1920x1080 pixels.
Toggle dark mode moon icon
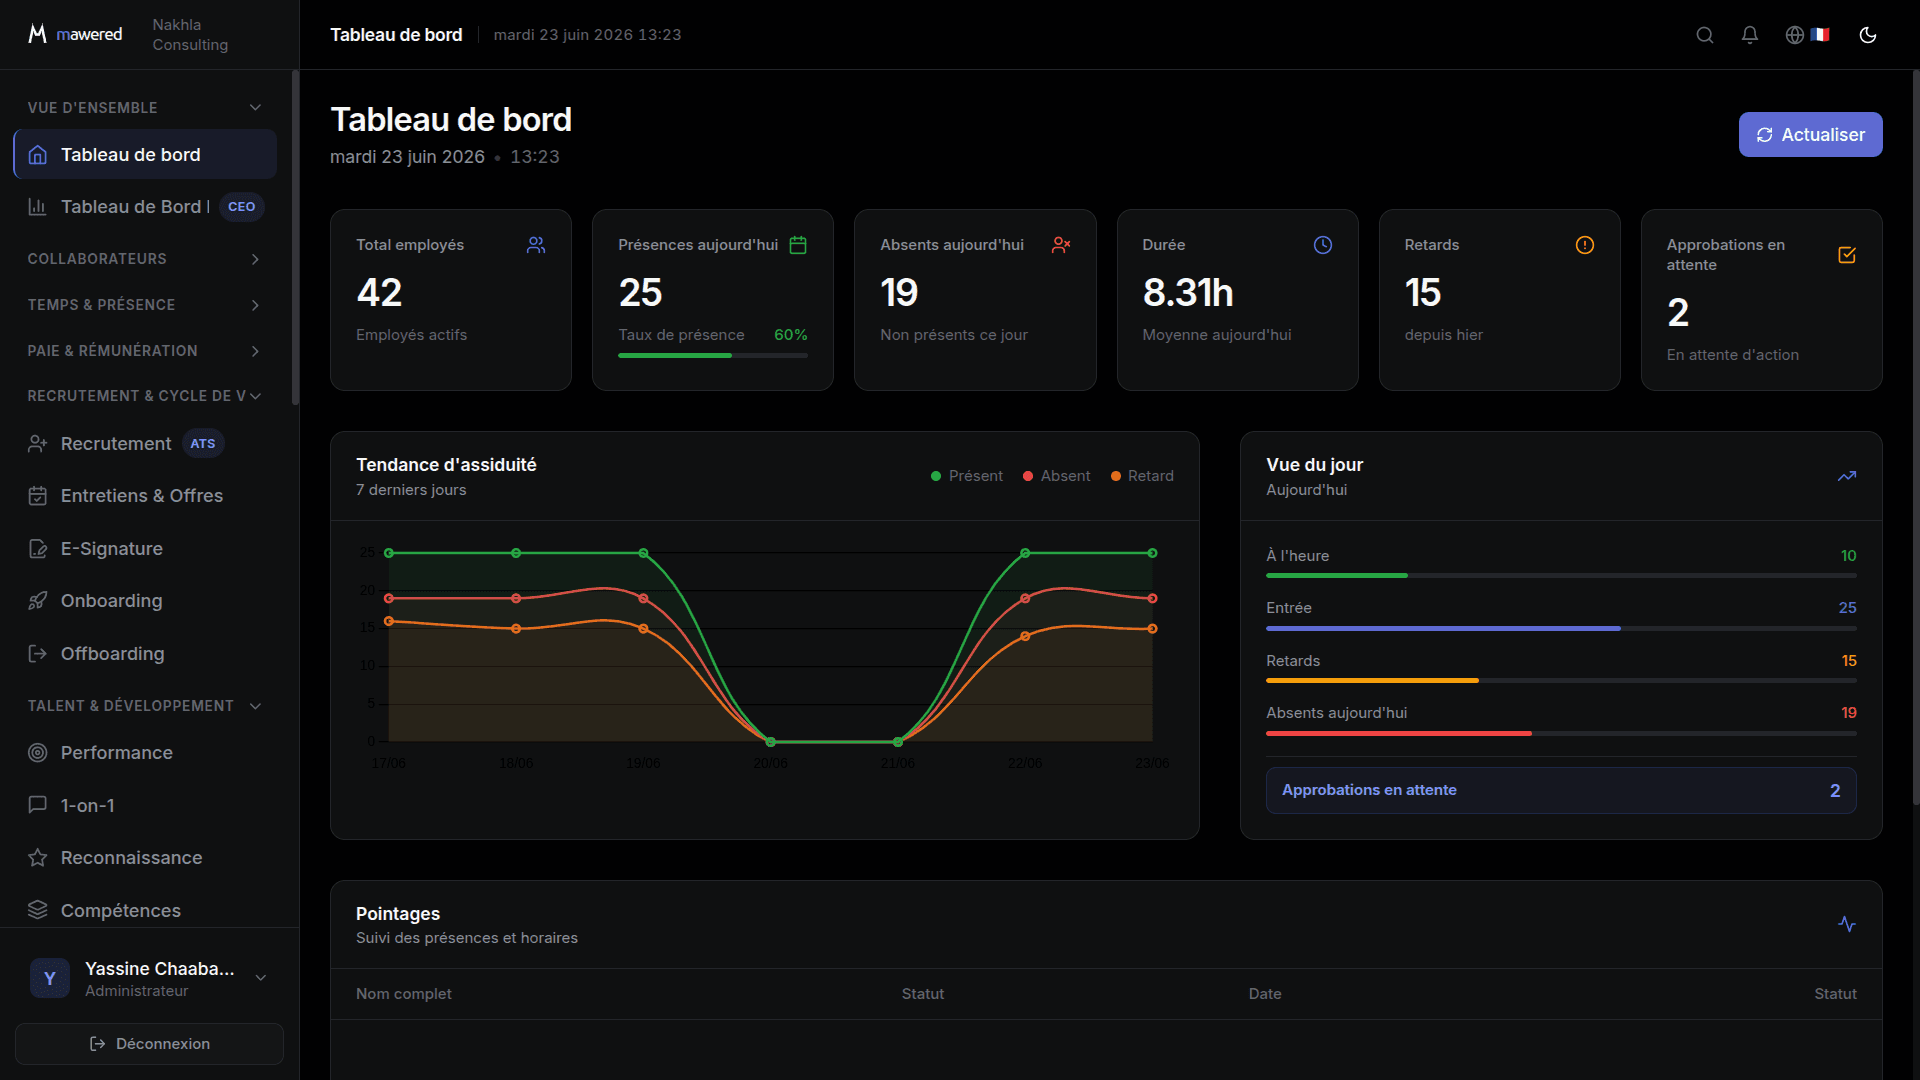click(x=1867, y=35)
